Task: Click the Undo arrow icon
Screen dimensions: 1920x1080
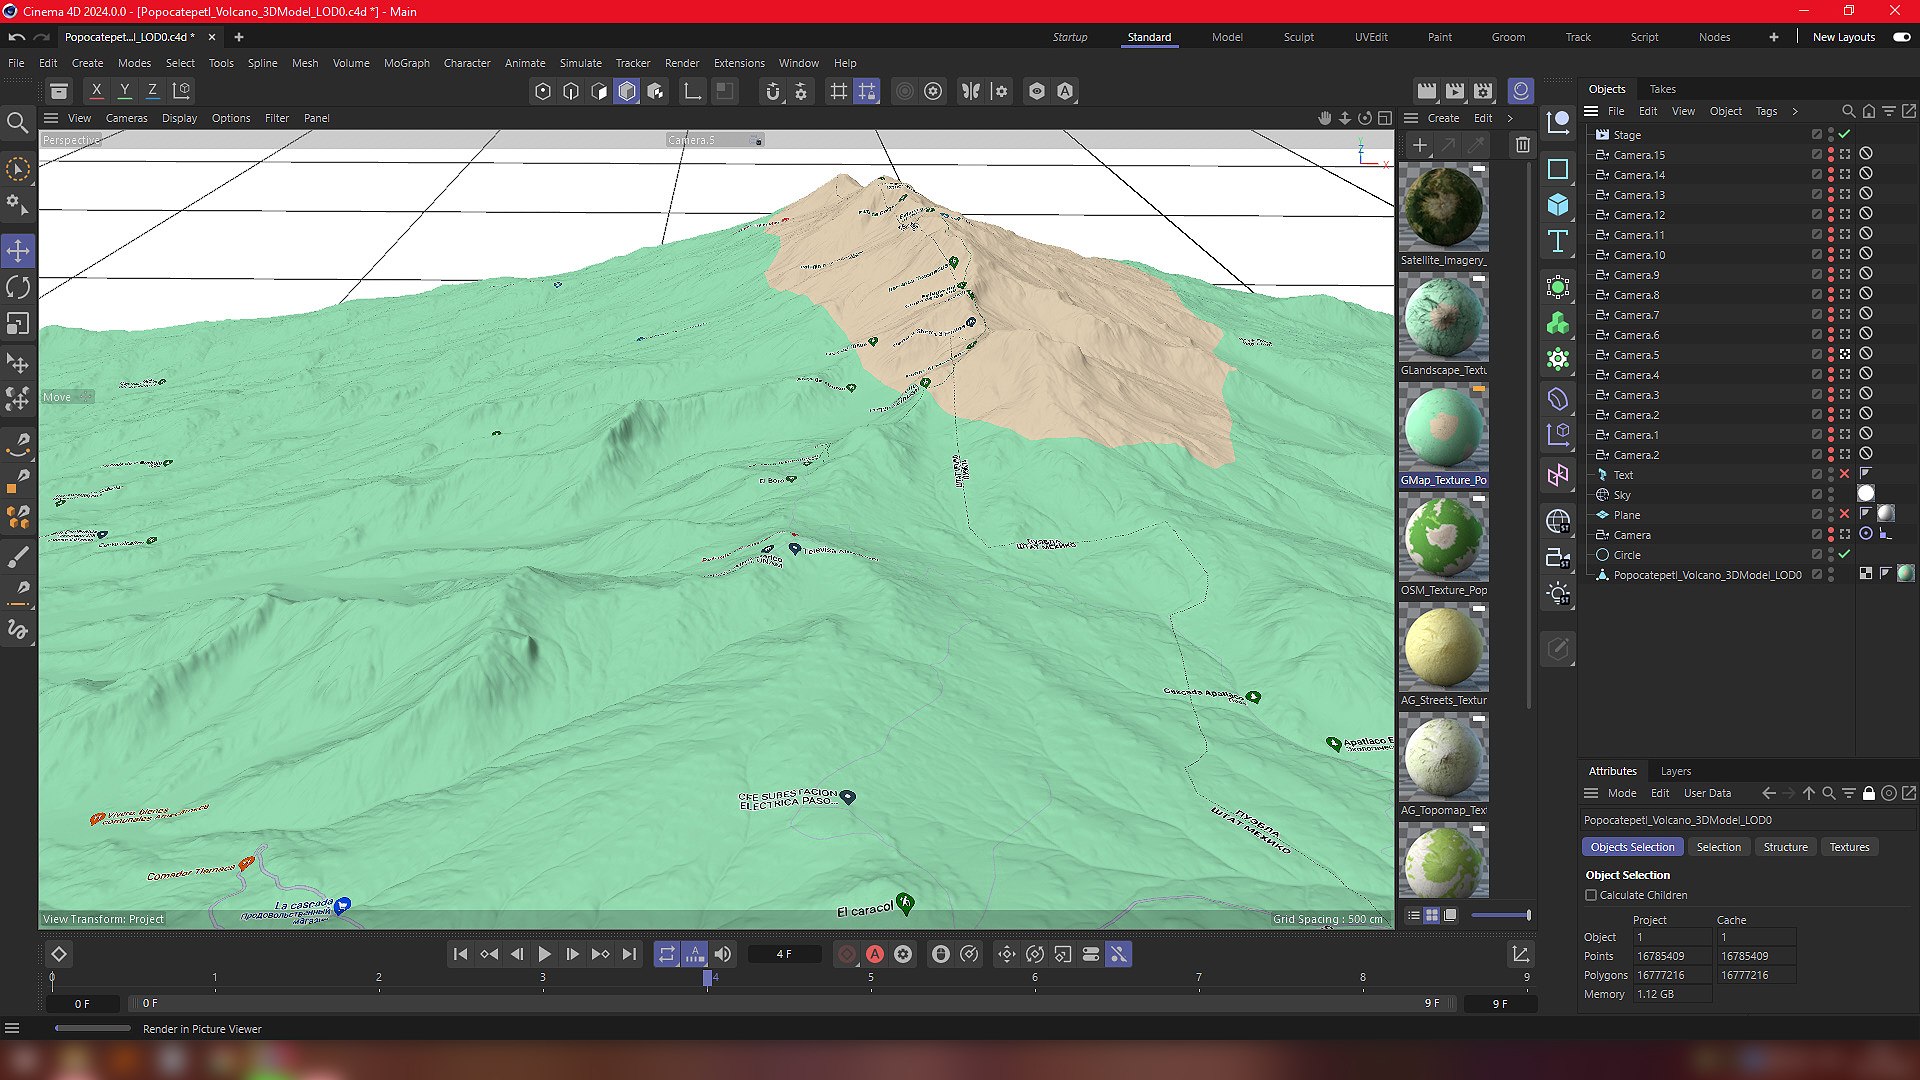Action: (17, 37)
